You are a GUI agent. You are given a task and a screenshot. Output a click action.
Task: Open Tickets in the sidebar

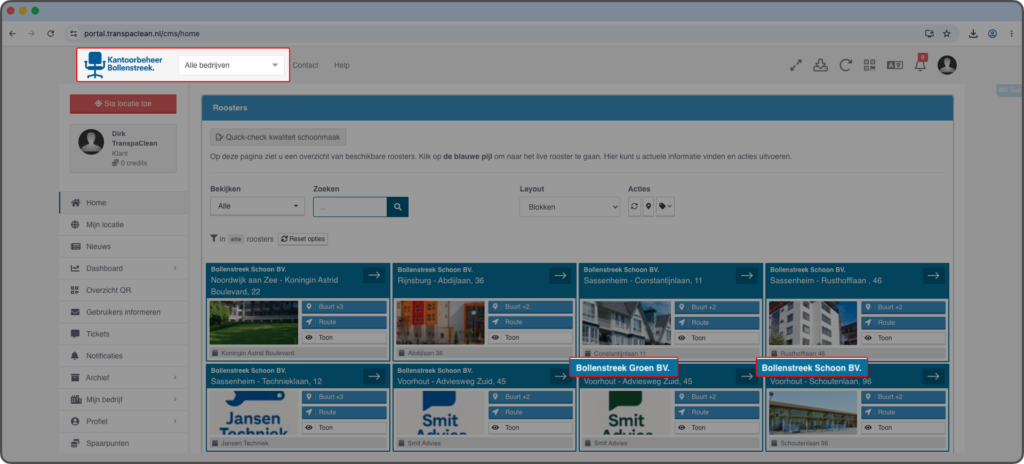pyautogui.click(x=123, y=334)
